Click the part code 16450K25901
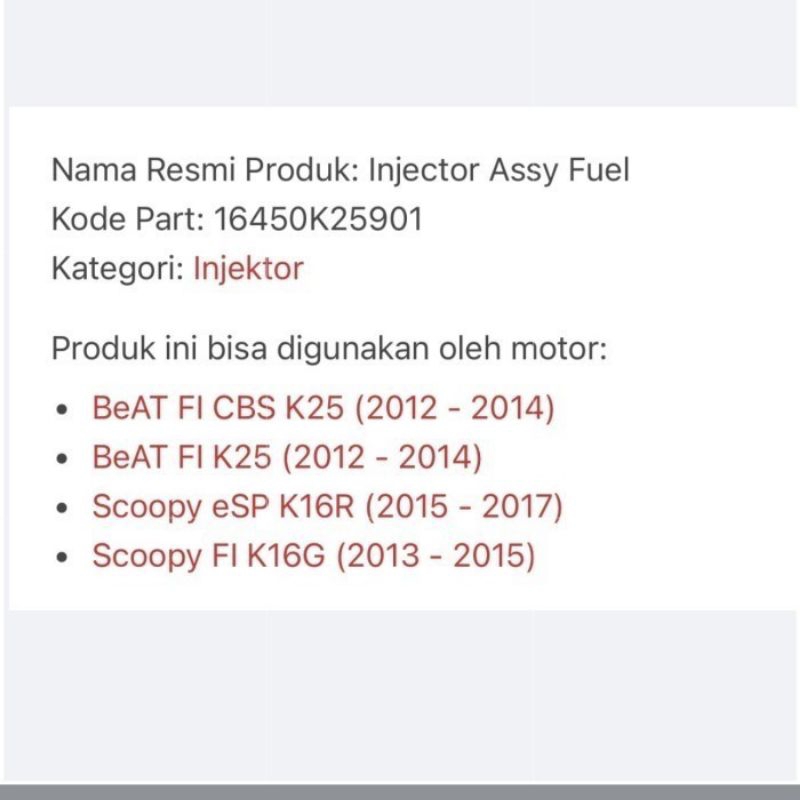This screenshot has width=800, height=800. 318,219
